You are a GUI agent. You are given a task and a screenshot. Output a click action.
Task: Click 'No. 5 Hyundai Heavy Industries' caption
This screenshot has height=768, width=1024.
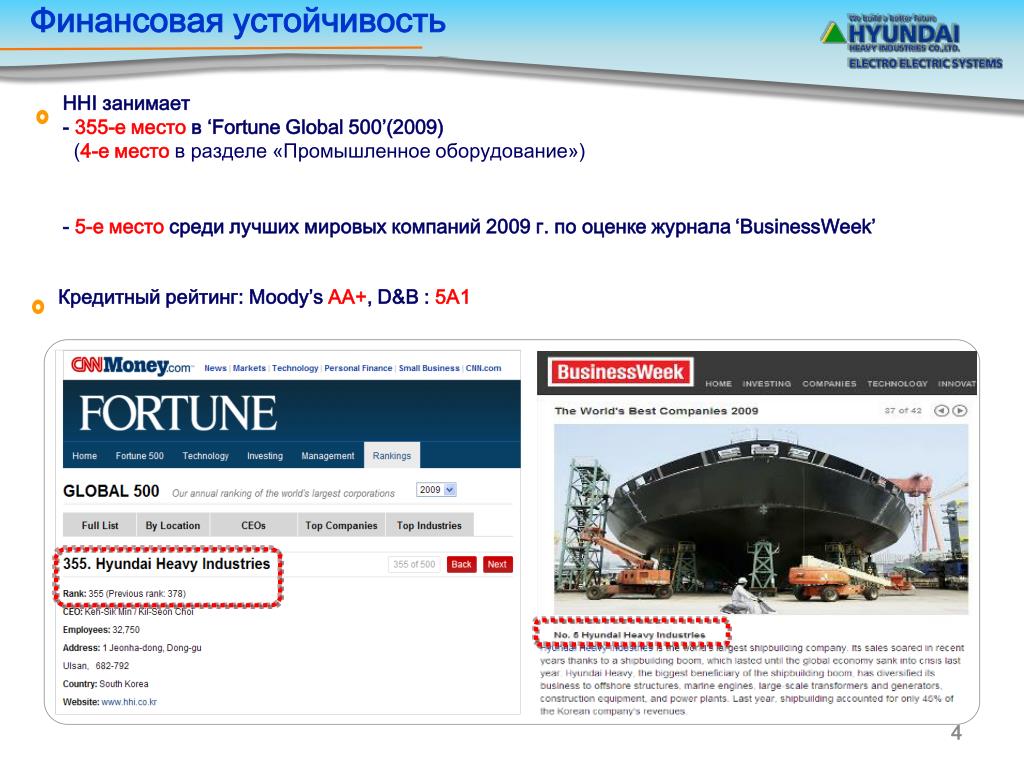coord(630,635)
